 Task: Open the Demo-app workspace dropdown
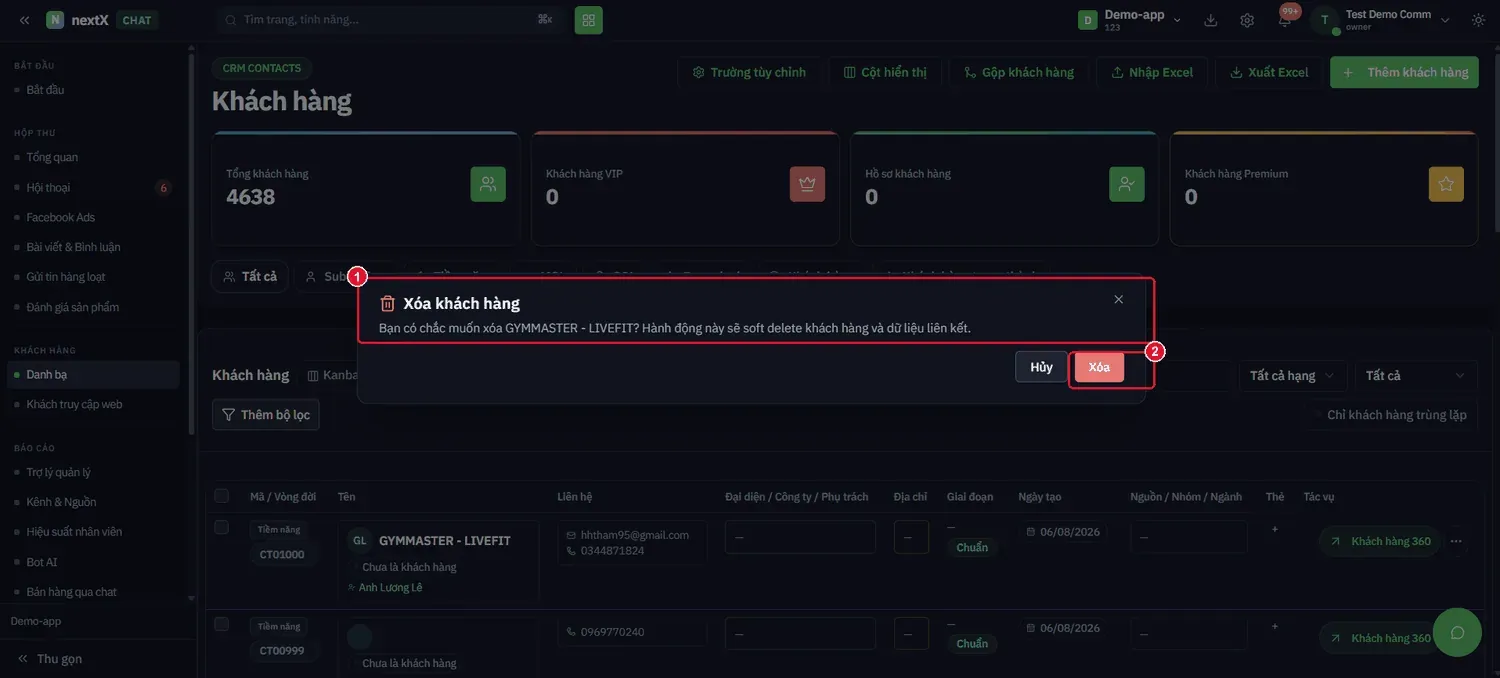pyautogui.click(x=1130, y=20)
